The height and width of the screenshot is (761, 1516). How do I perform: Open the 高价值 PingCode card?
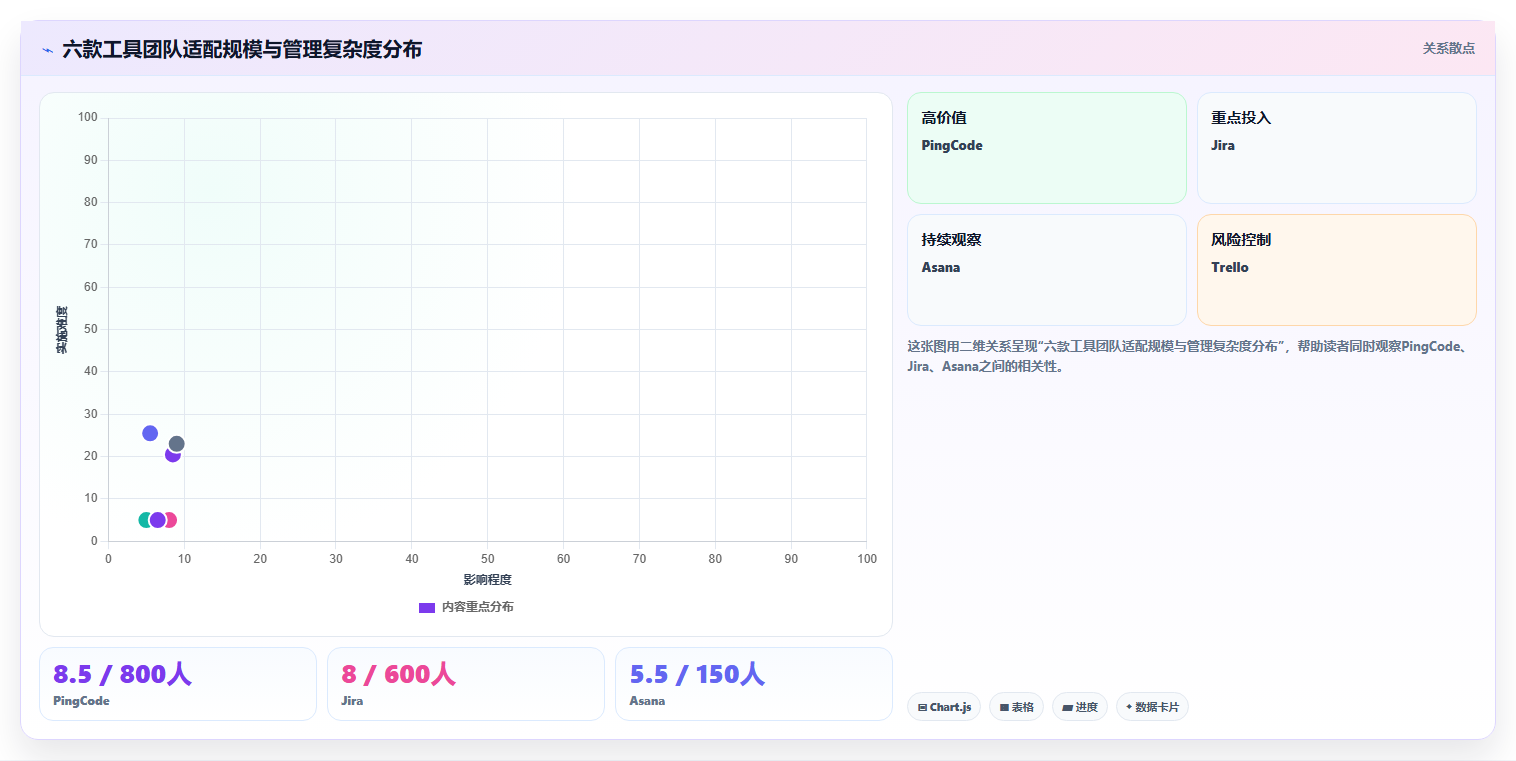[1046, 148]
